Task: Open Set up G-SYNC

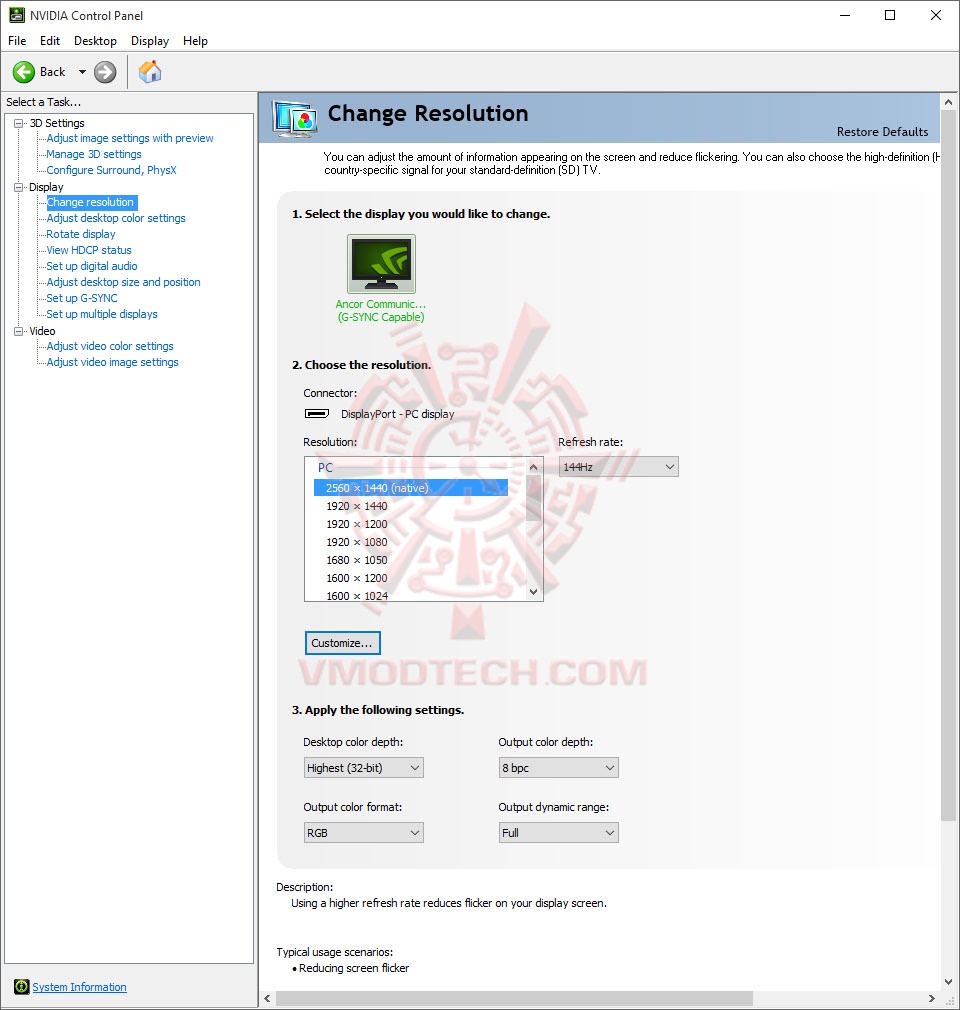Action: 82,298
